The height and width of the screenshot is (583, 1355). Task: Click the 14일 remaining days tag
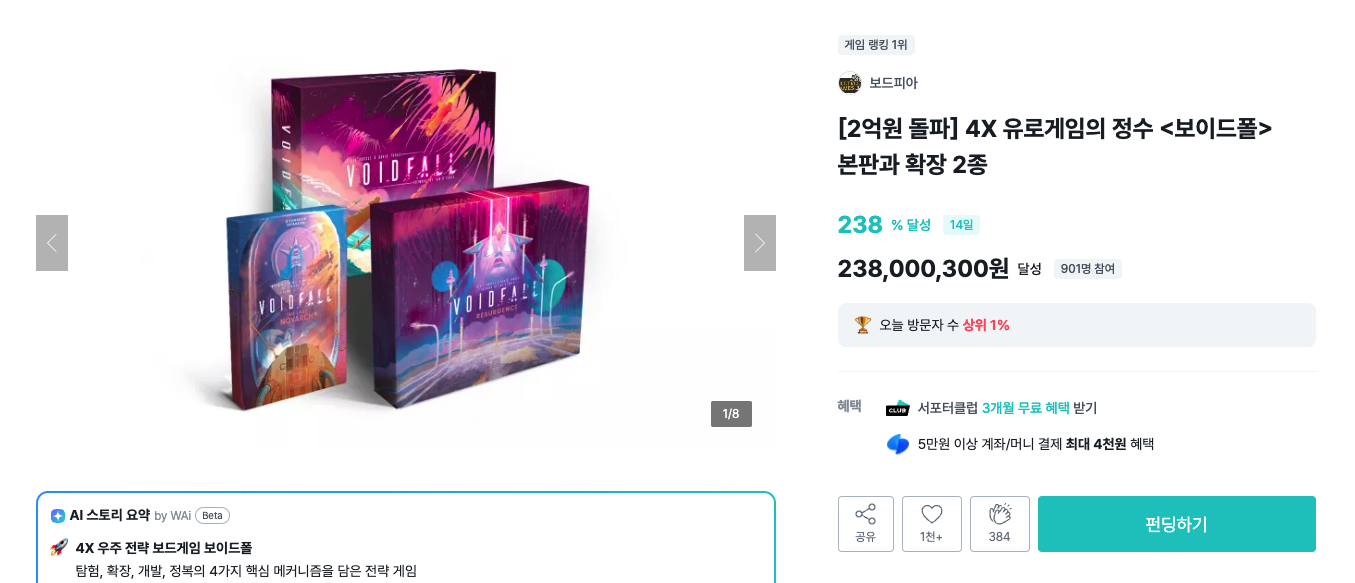coord(961,225)
